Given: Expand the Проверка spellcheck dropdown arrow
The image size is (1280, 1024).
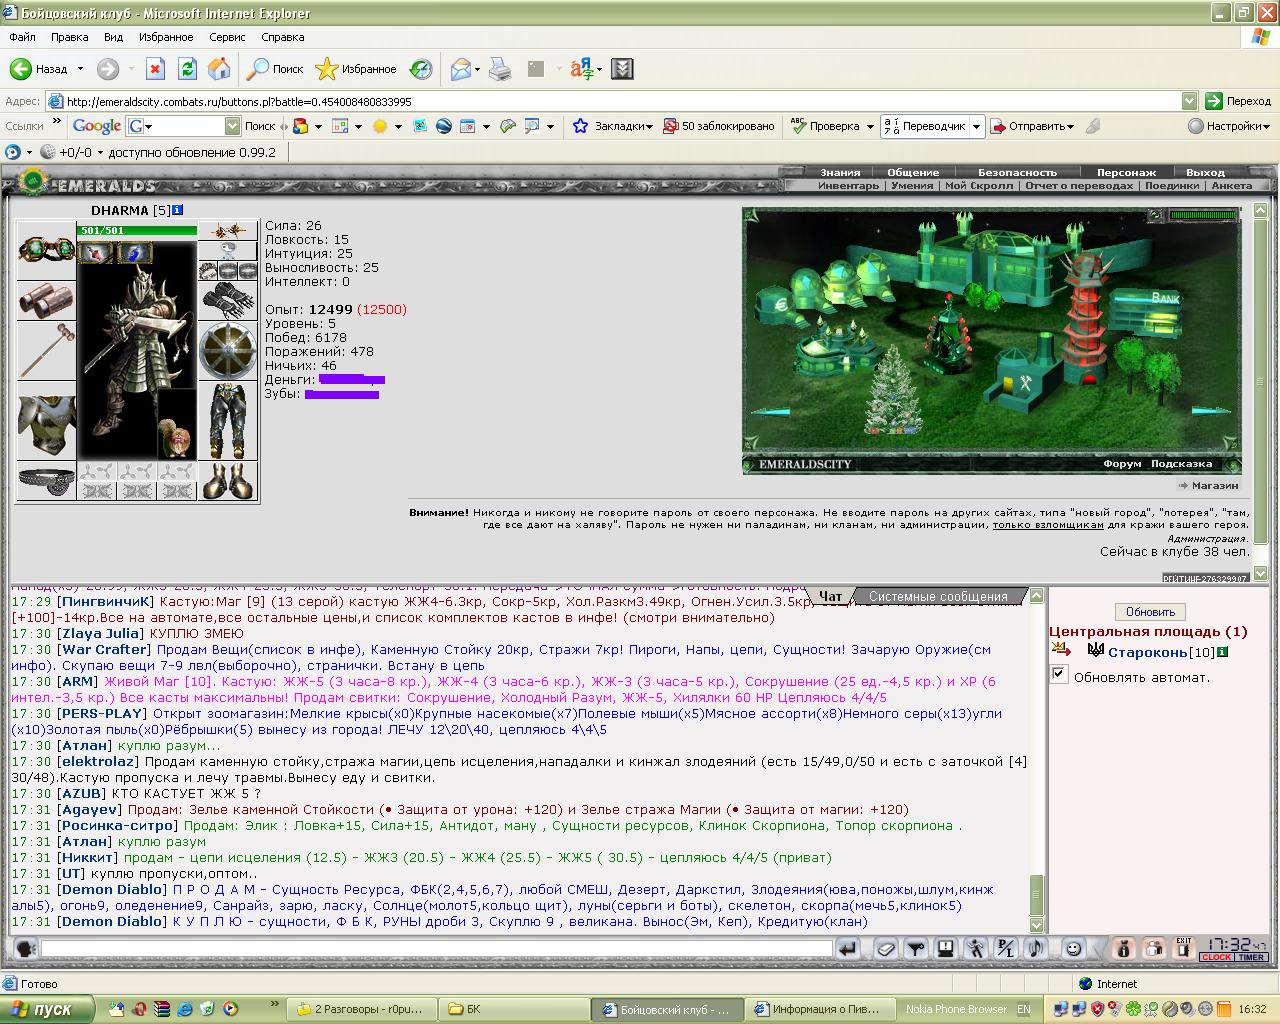Looking at the screenshot, I should (x=870, y=126).
